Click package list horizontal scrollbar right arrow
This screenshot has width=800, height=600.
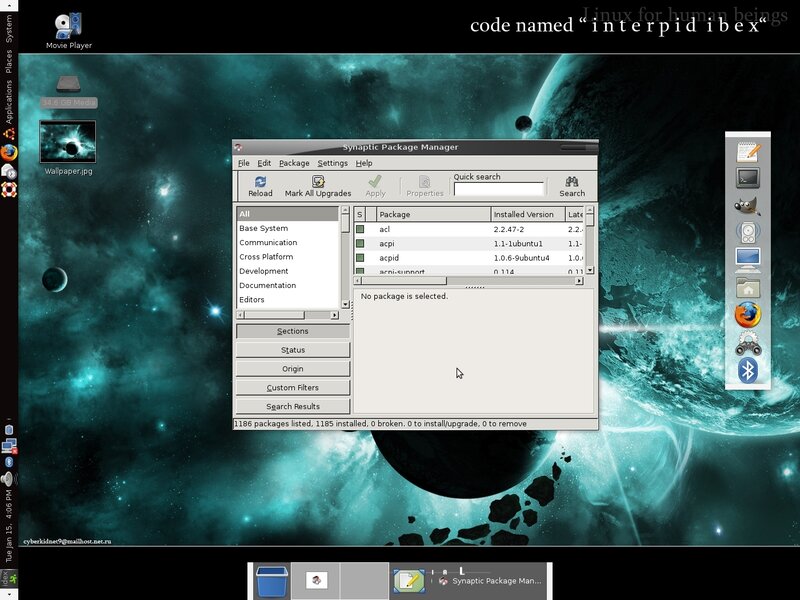tap(579, 281)
